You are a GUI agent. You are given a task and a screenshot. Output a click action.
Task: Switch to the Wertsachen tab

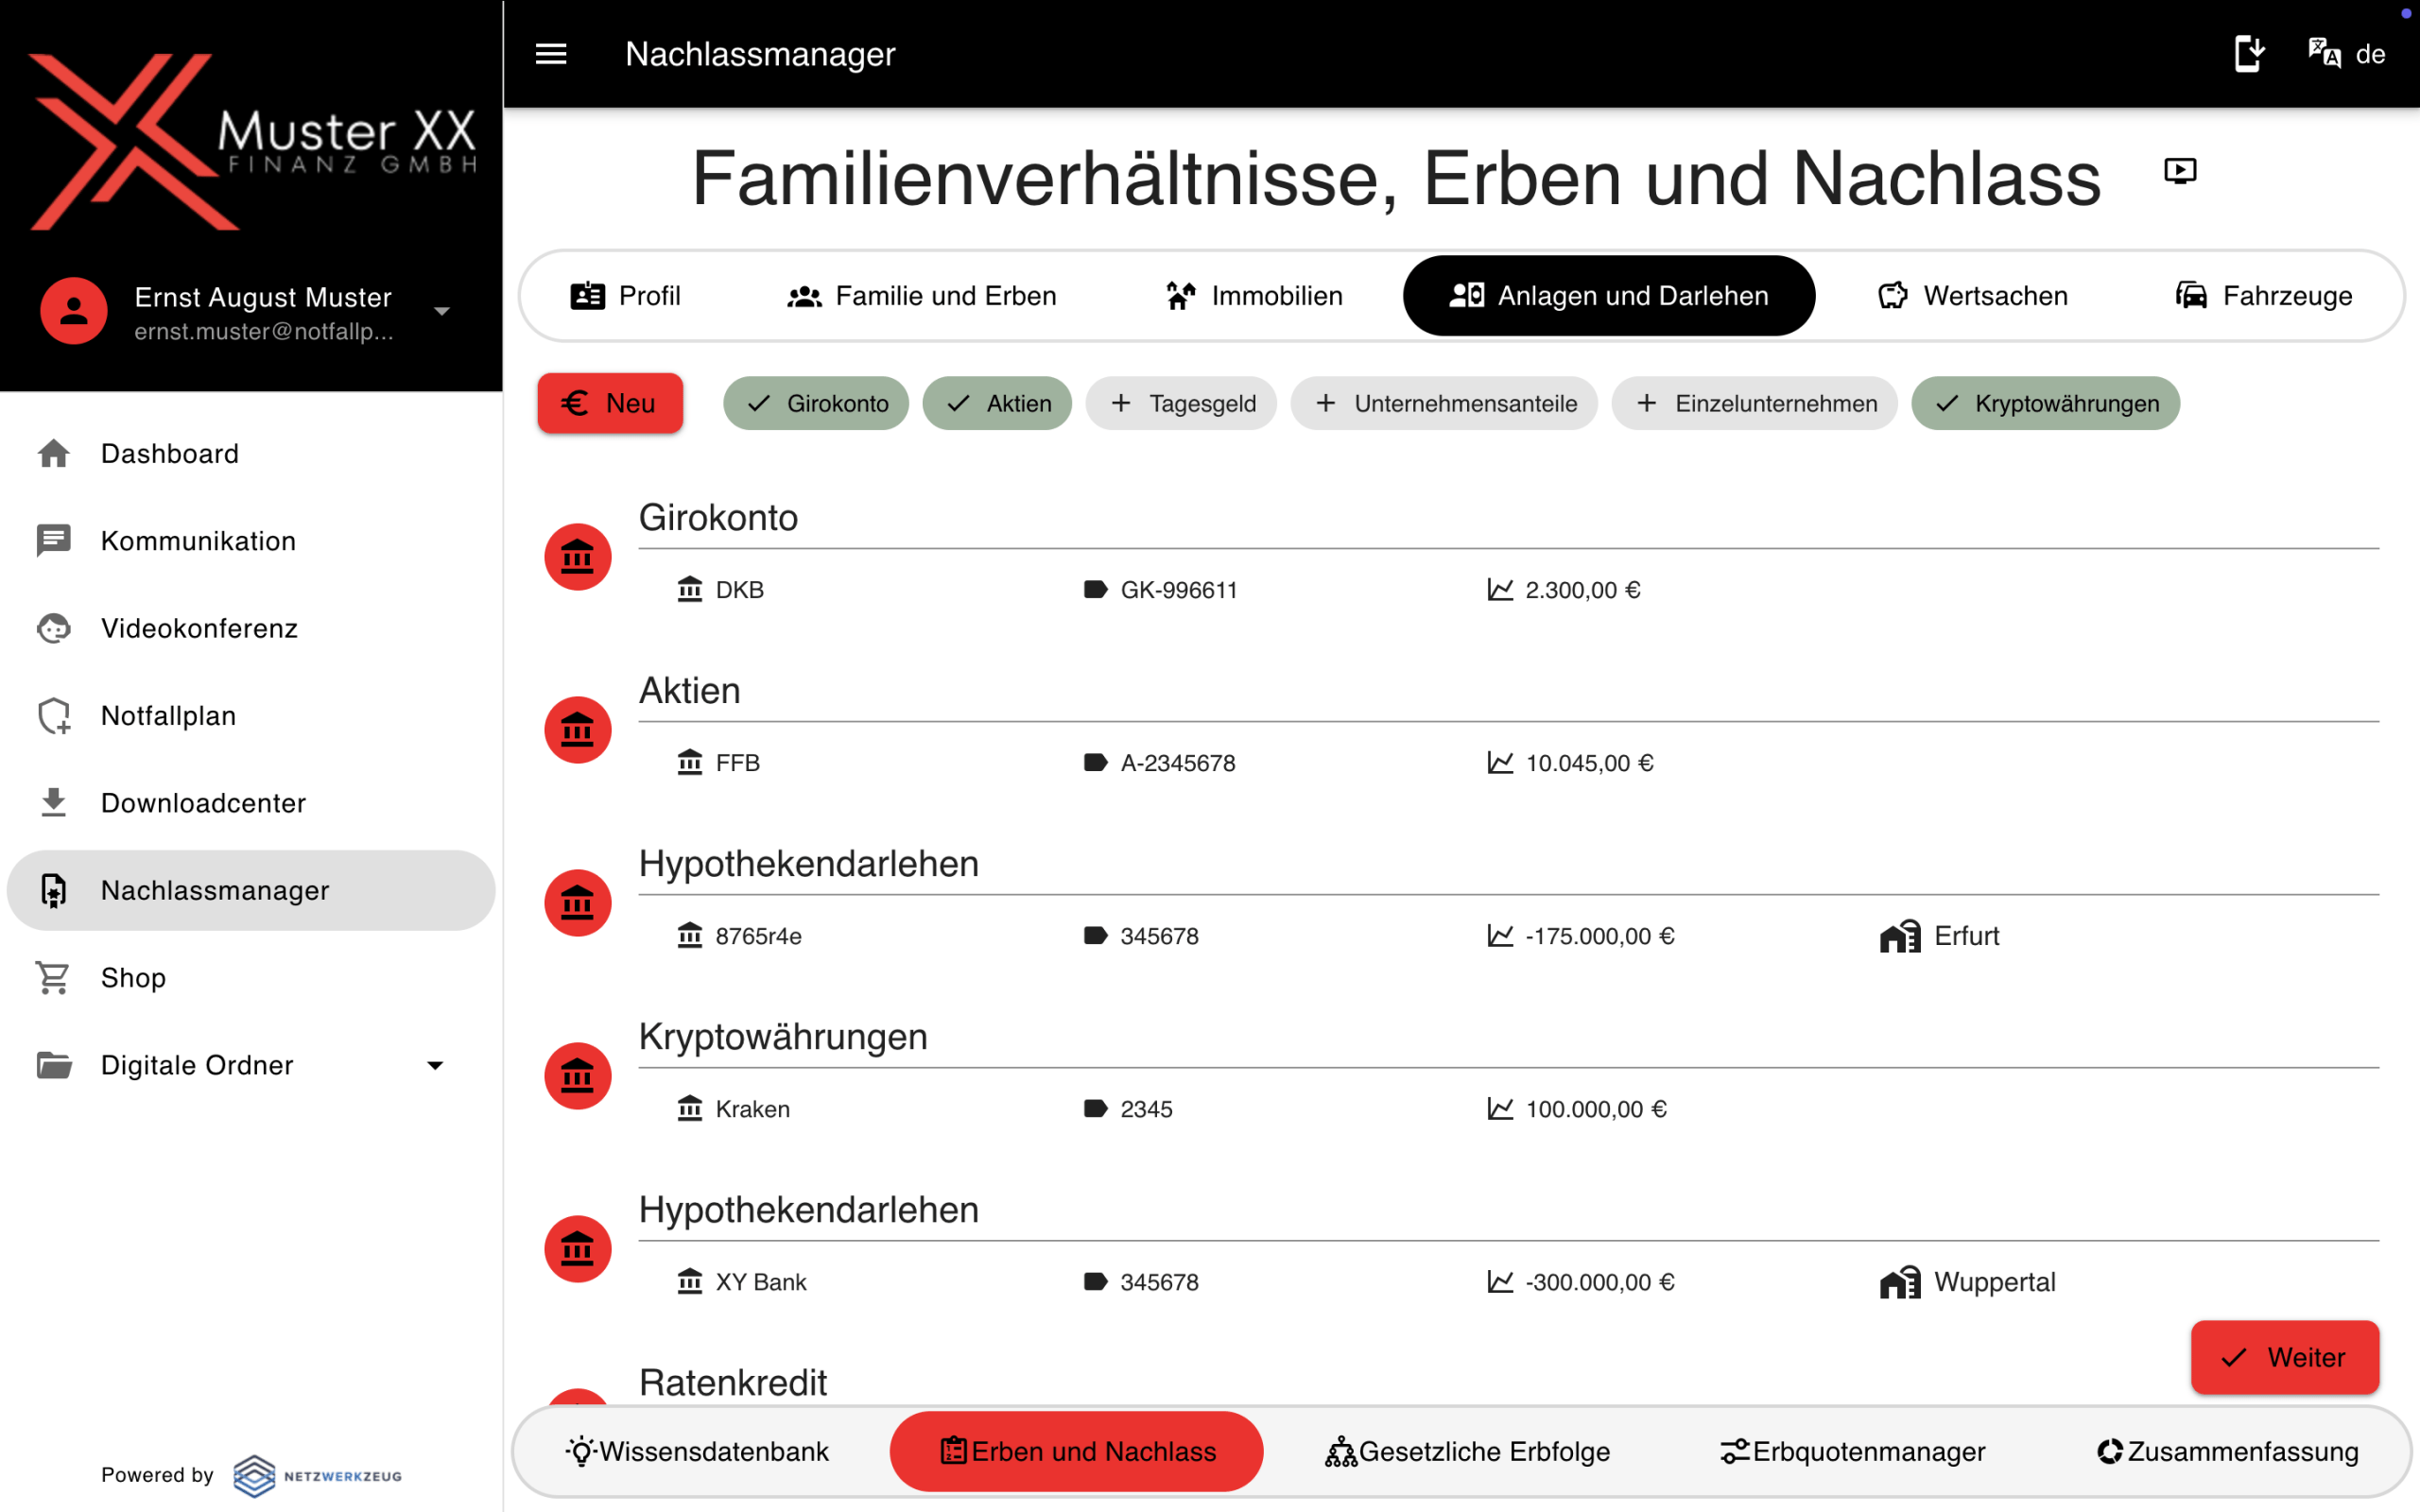(1973, 296)
